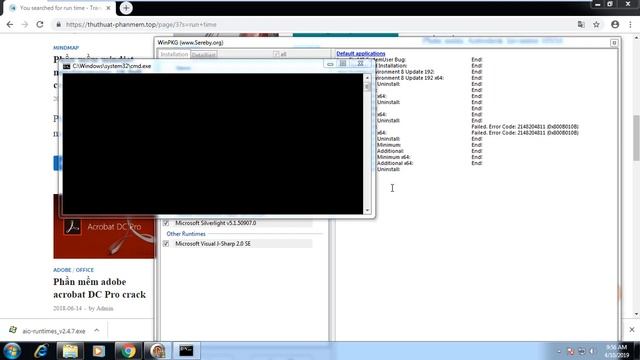The image size is (640, 360).
Task: Open Windows Explorer folder on taskbar
Action: 70,351
